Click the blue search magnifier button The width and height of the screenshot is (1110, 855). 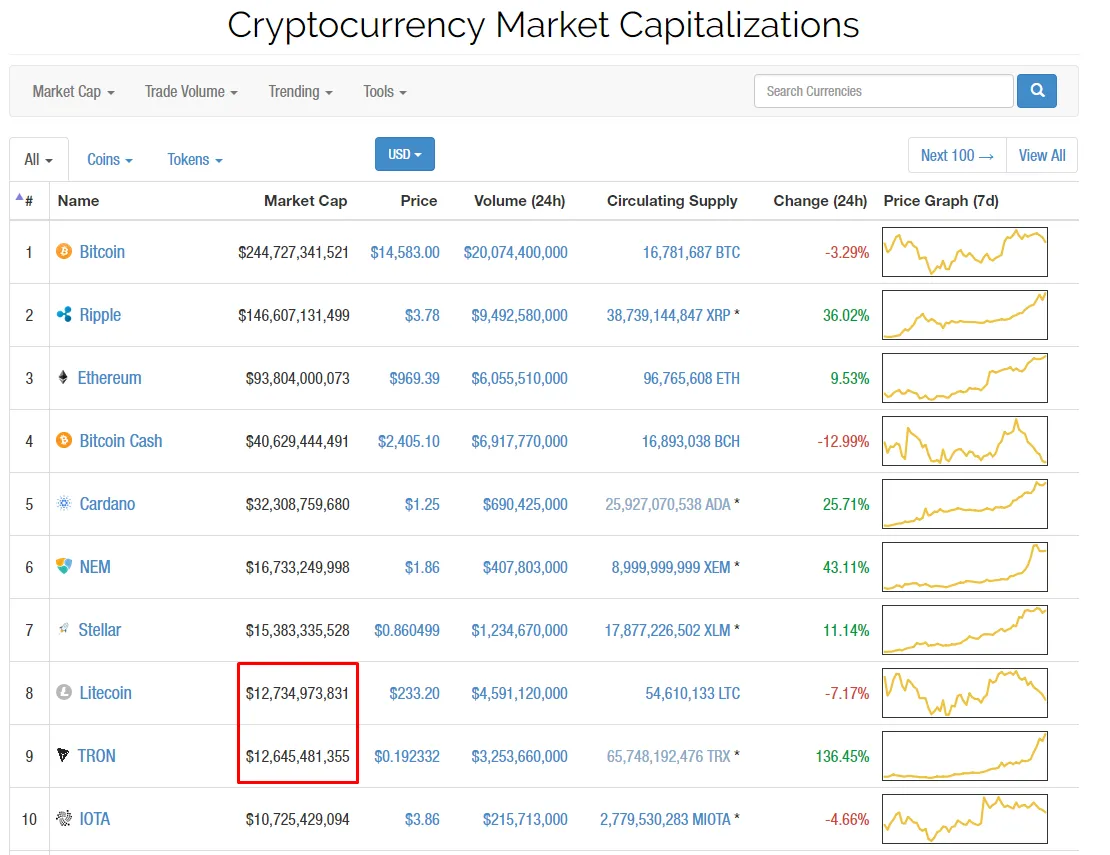(1036, 91)
